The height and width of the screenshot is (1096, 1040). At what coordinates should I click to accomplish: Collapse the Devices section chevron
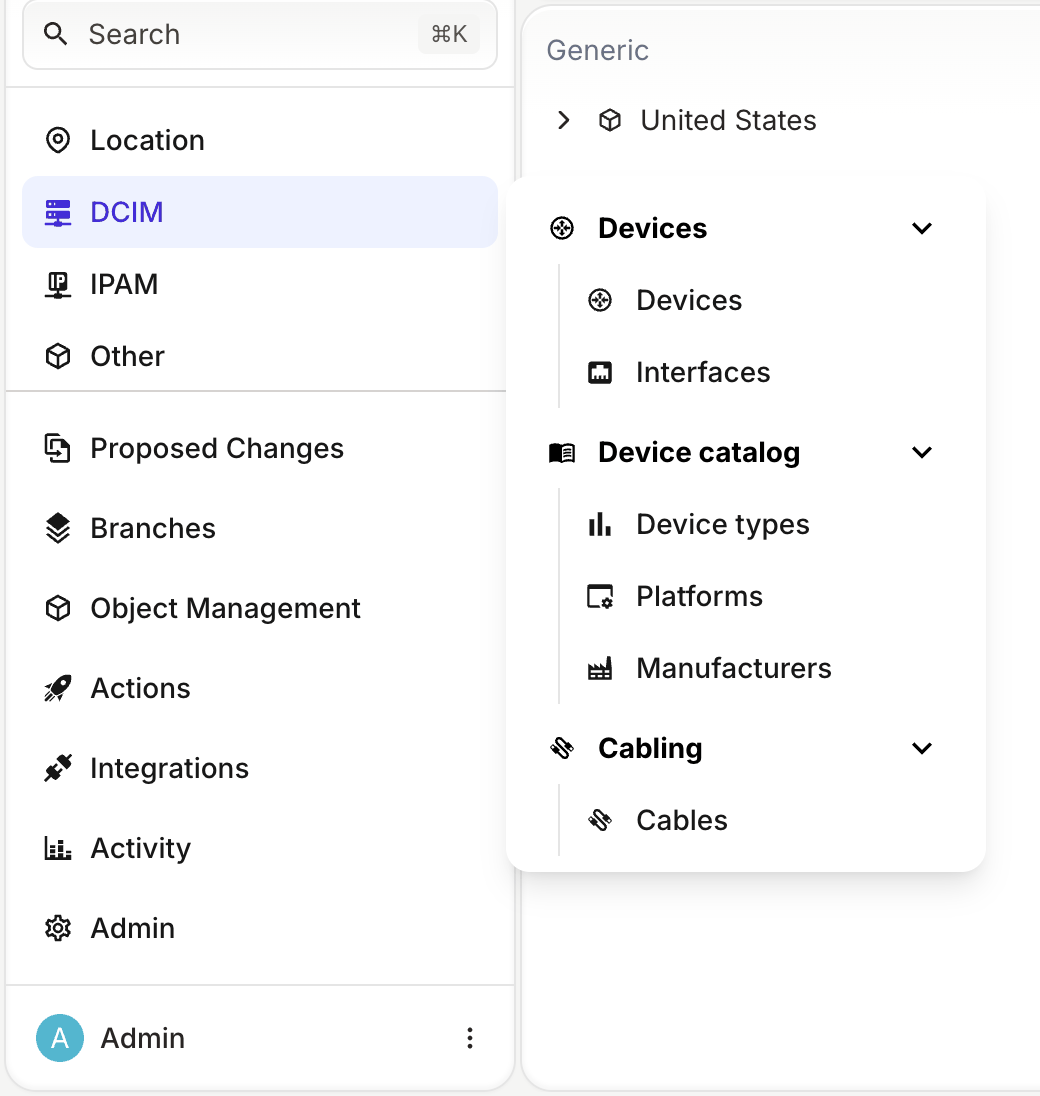click(x=922, y=229)
